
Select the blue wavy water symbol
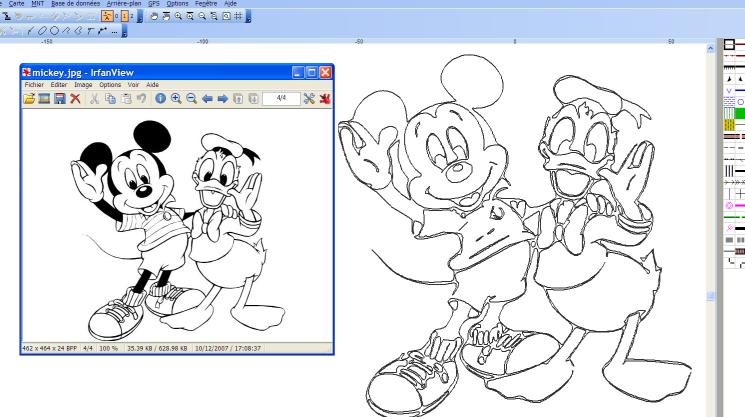[x=729, y=102]
